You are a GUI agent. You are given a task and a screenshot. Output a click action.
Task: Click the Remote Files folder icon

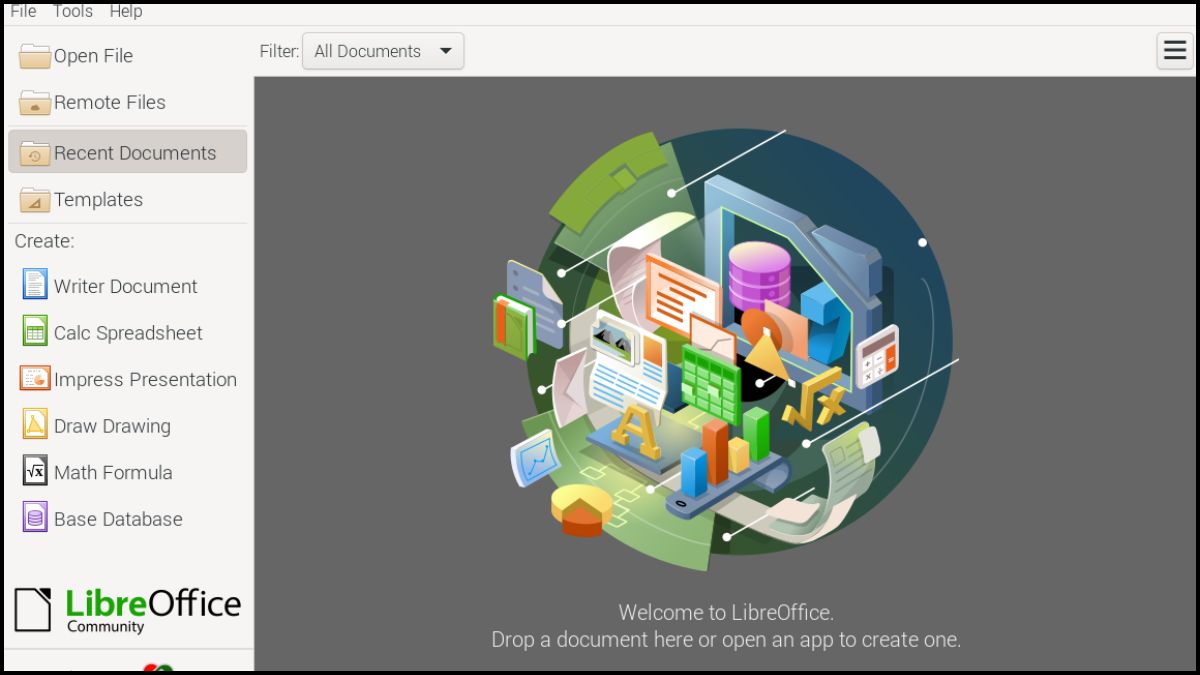(x=35, y=102)
